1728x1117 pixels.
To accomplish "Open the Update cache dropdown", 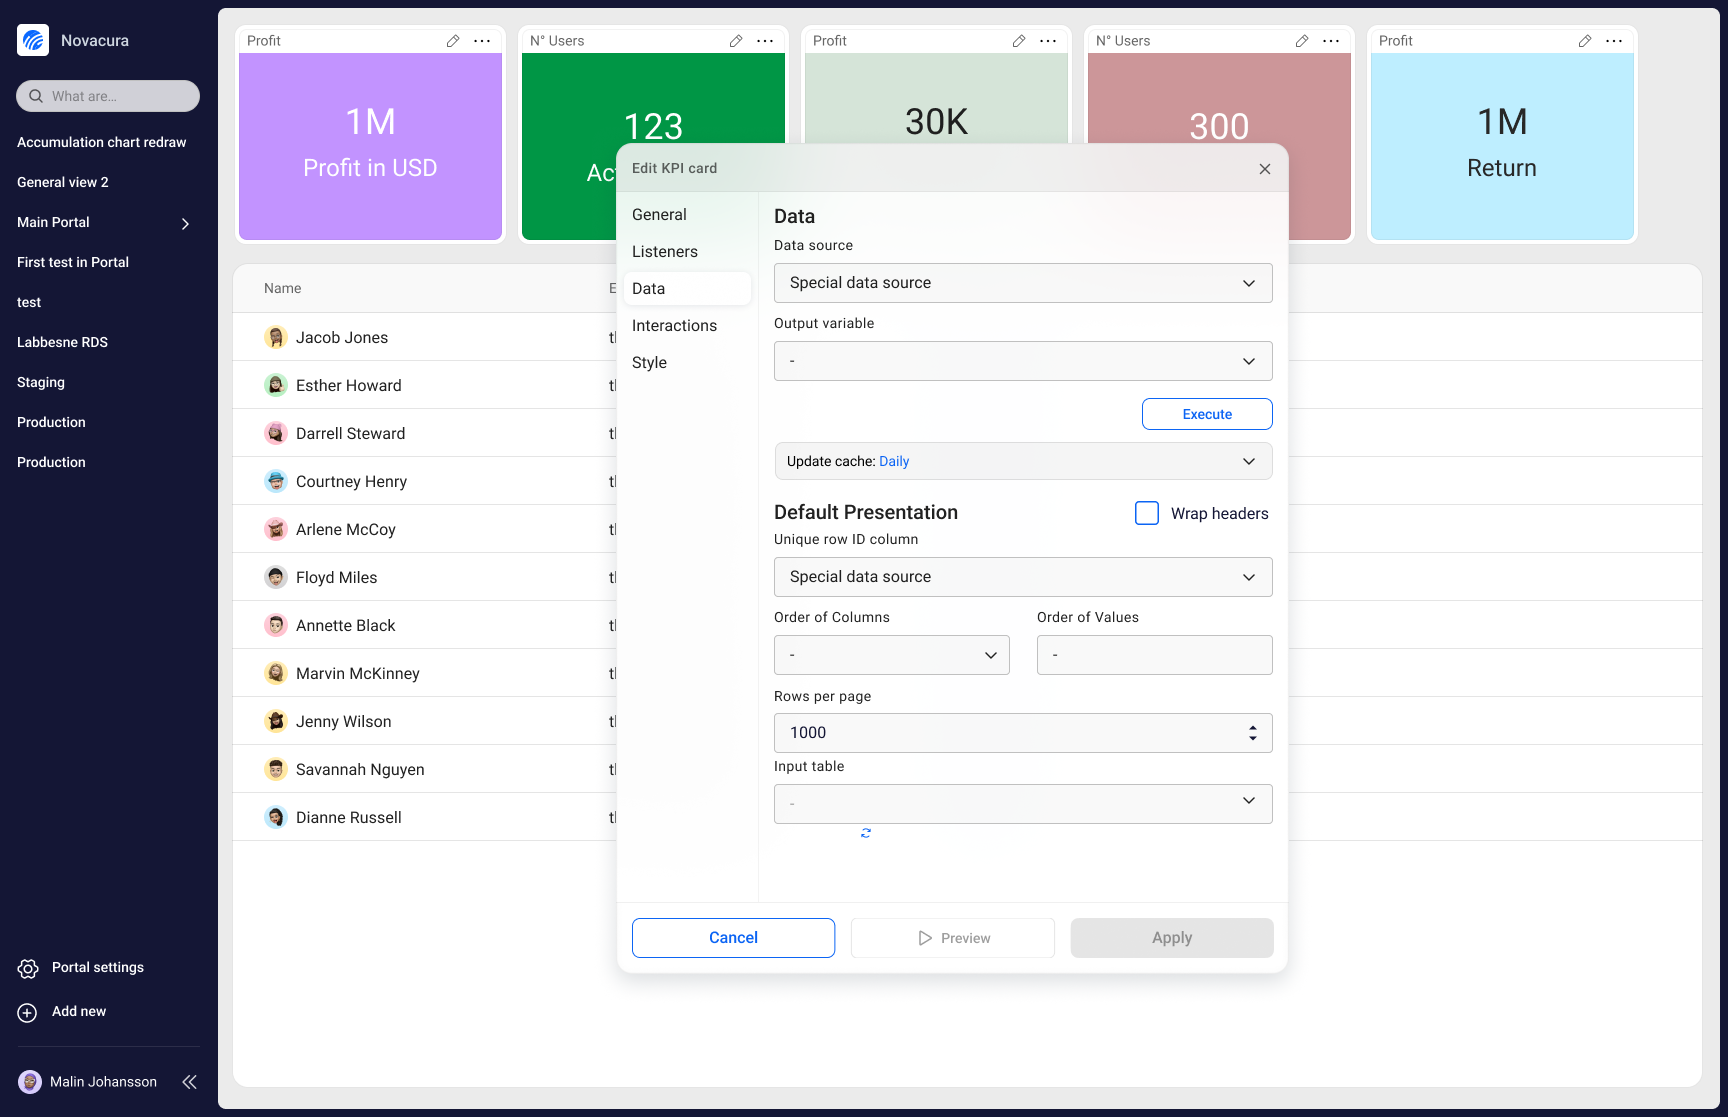I will click(1022, 461).
